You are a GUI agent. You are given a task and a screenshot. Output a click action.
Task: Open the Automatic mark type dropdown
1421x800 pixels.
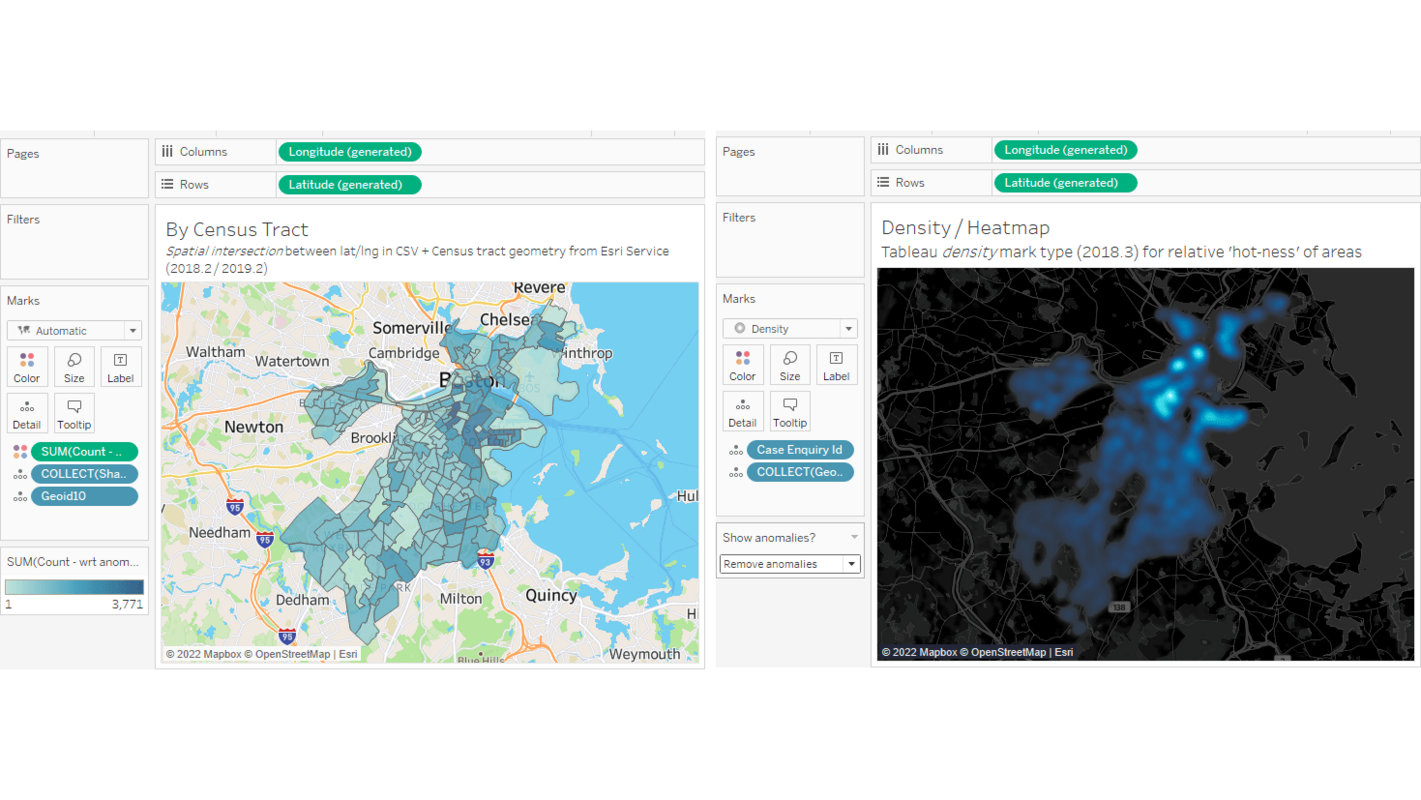tap(131, 330)
